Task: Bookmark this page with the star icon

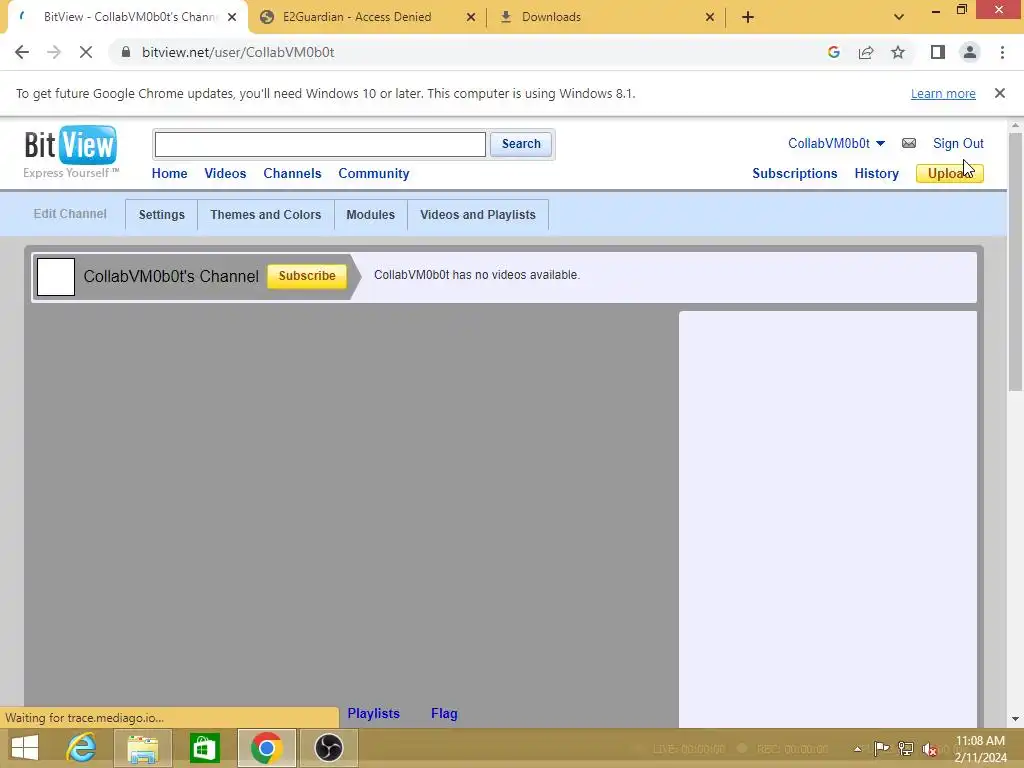Action: (898, 52)
